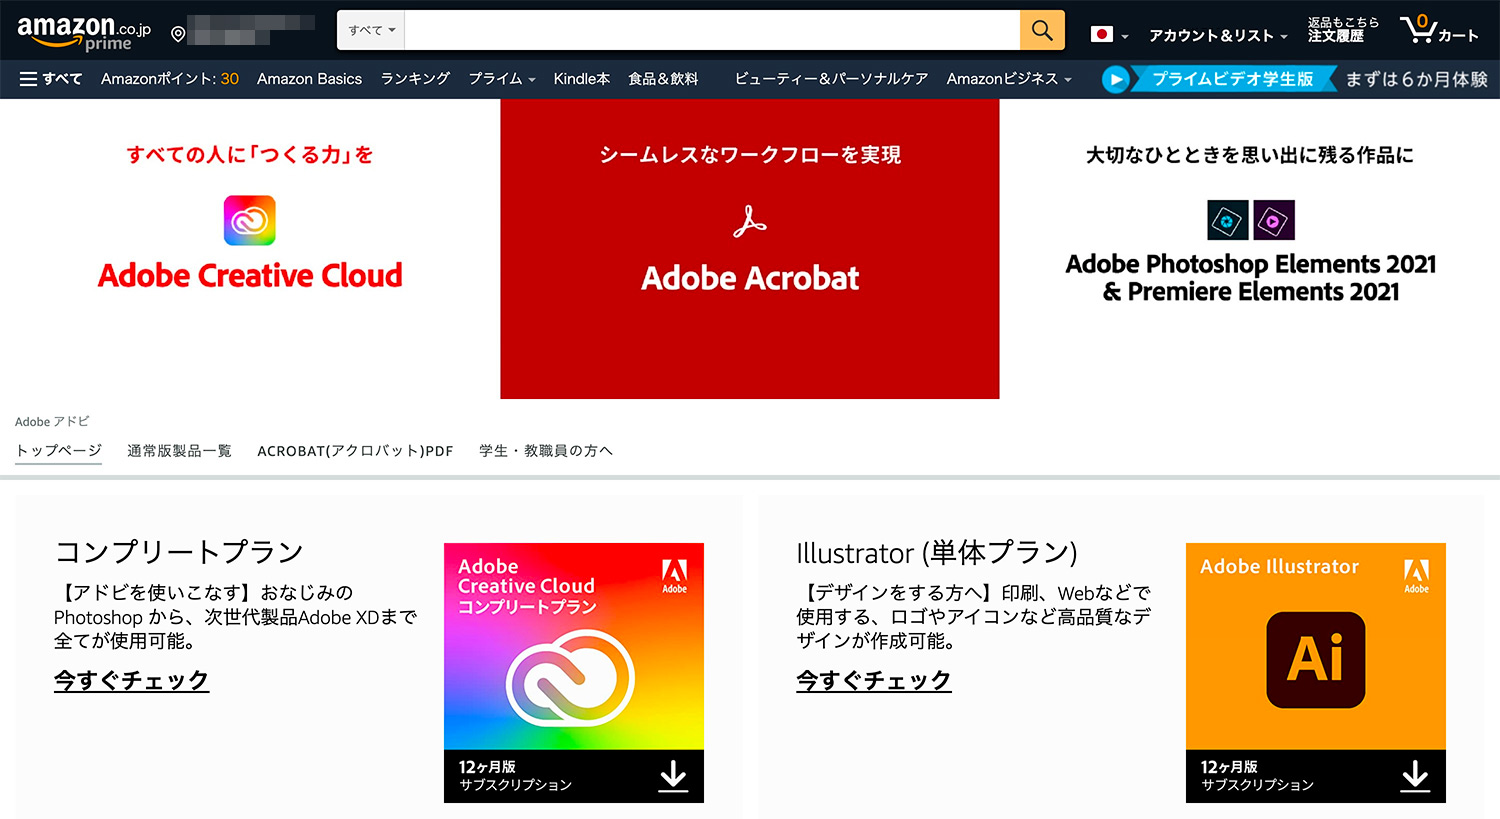Open 食品＆飲料 in navigation bar
This screenshot has width=1500, height=819.
(x=663, y=78)
